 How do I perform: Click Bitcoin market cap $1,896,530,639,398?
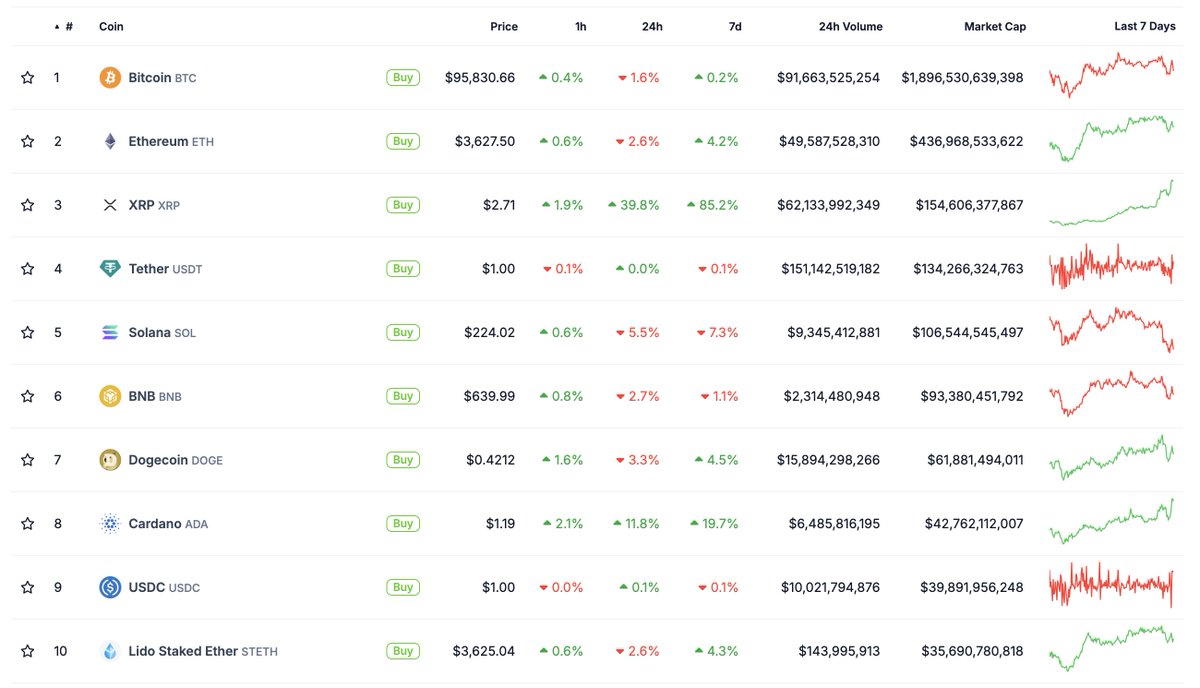(962, 77)
